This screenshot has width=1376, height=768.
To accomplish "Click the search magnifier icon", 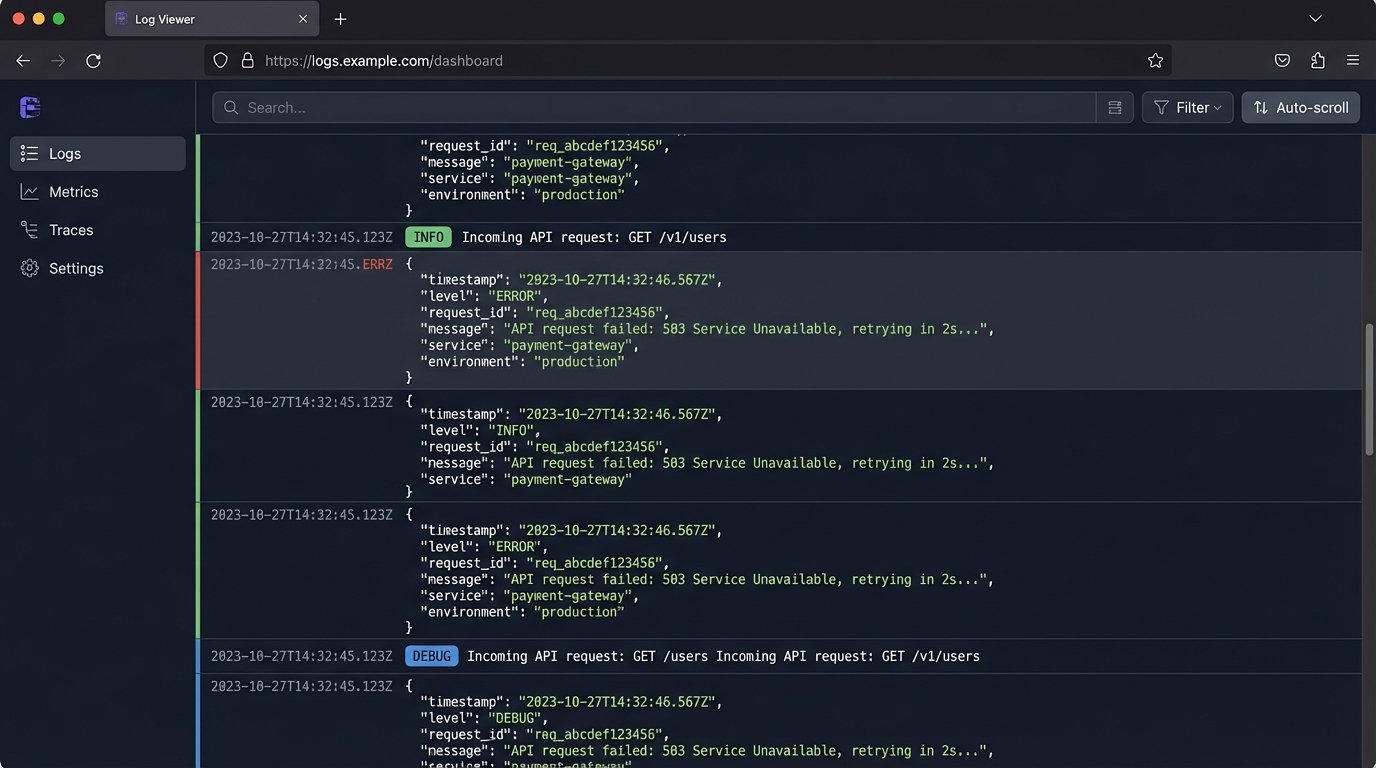I will pos(230,107).
